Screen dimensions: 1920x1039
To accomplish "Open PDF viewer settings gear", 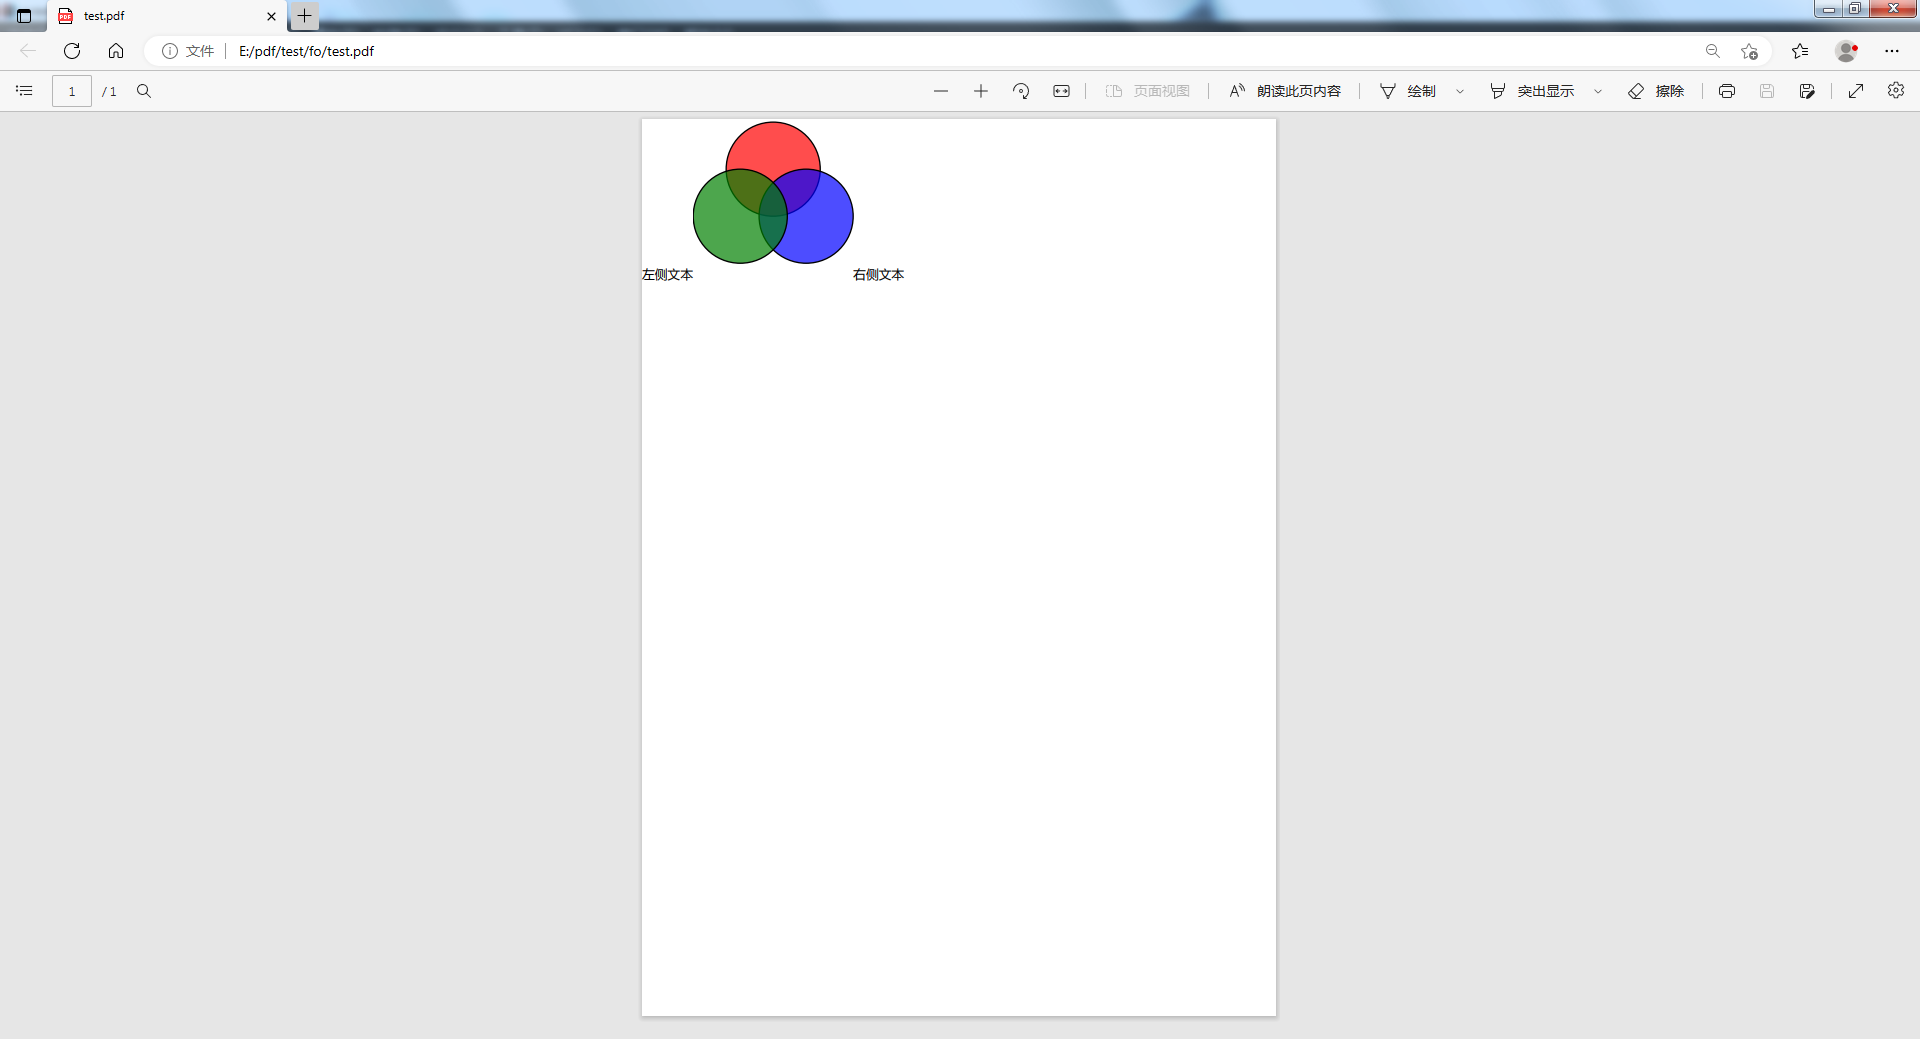I will [x=1896, y=91].
